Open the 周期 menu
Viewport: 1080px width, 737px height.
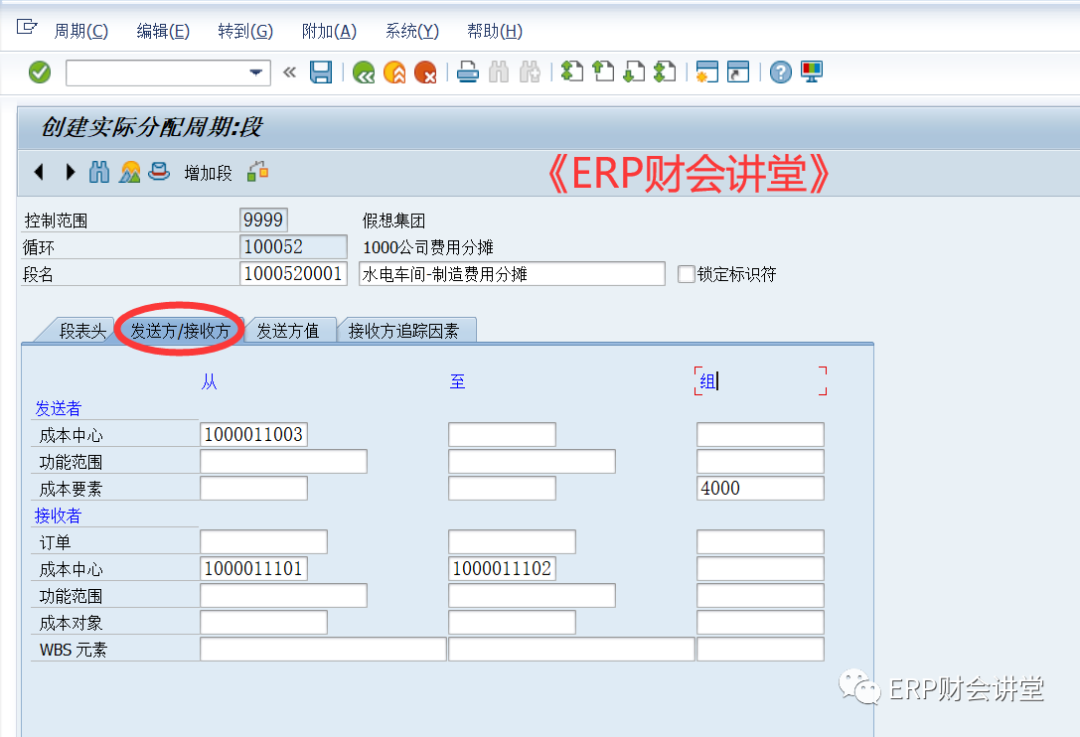(80, 31)
